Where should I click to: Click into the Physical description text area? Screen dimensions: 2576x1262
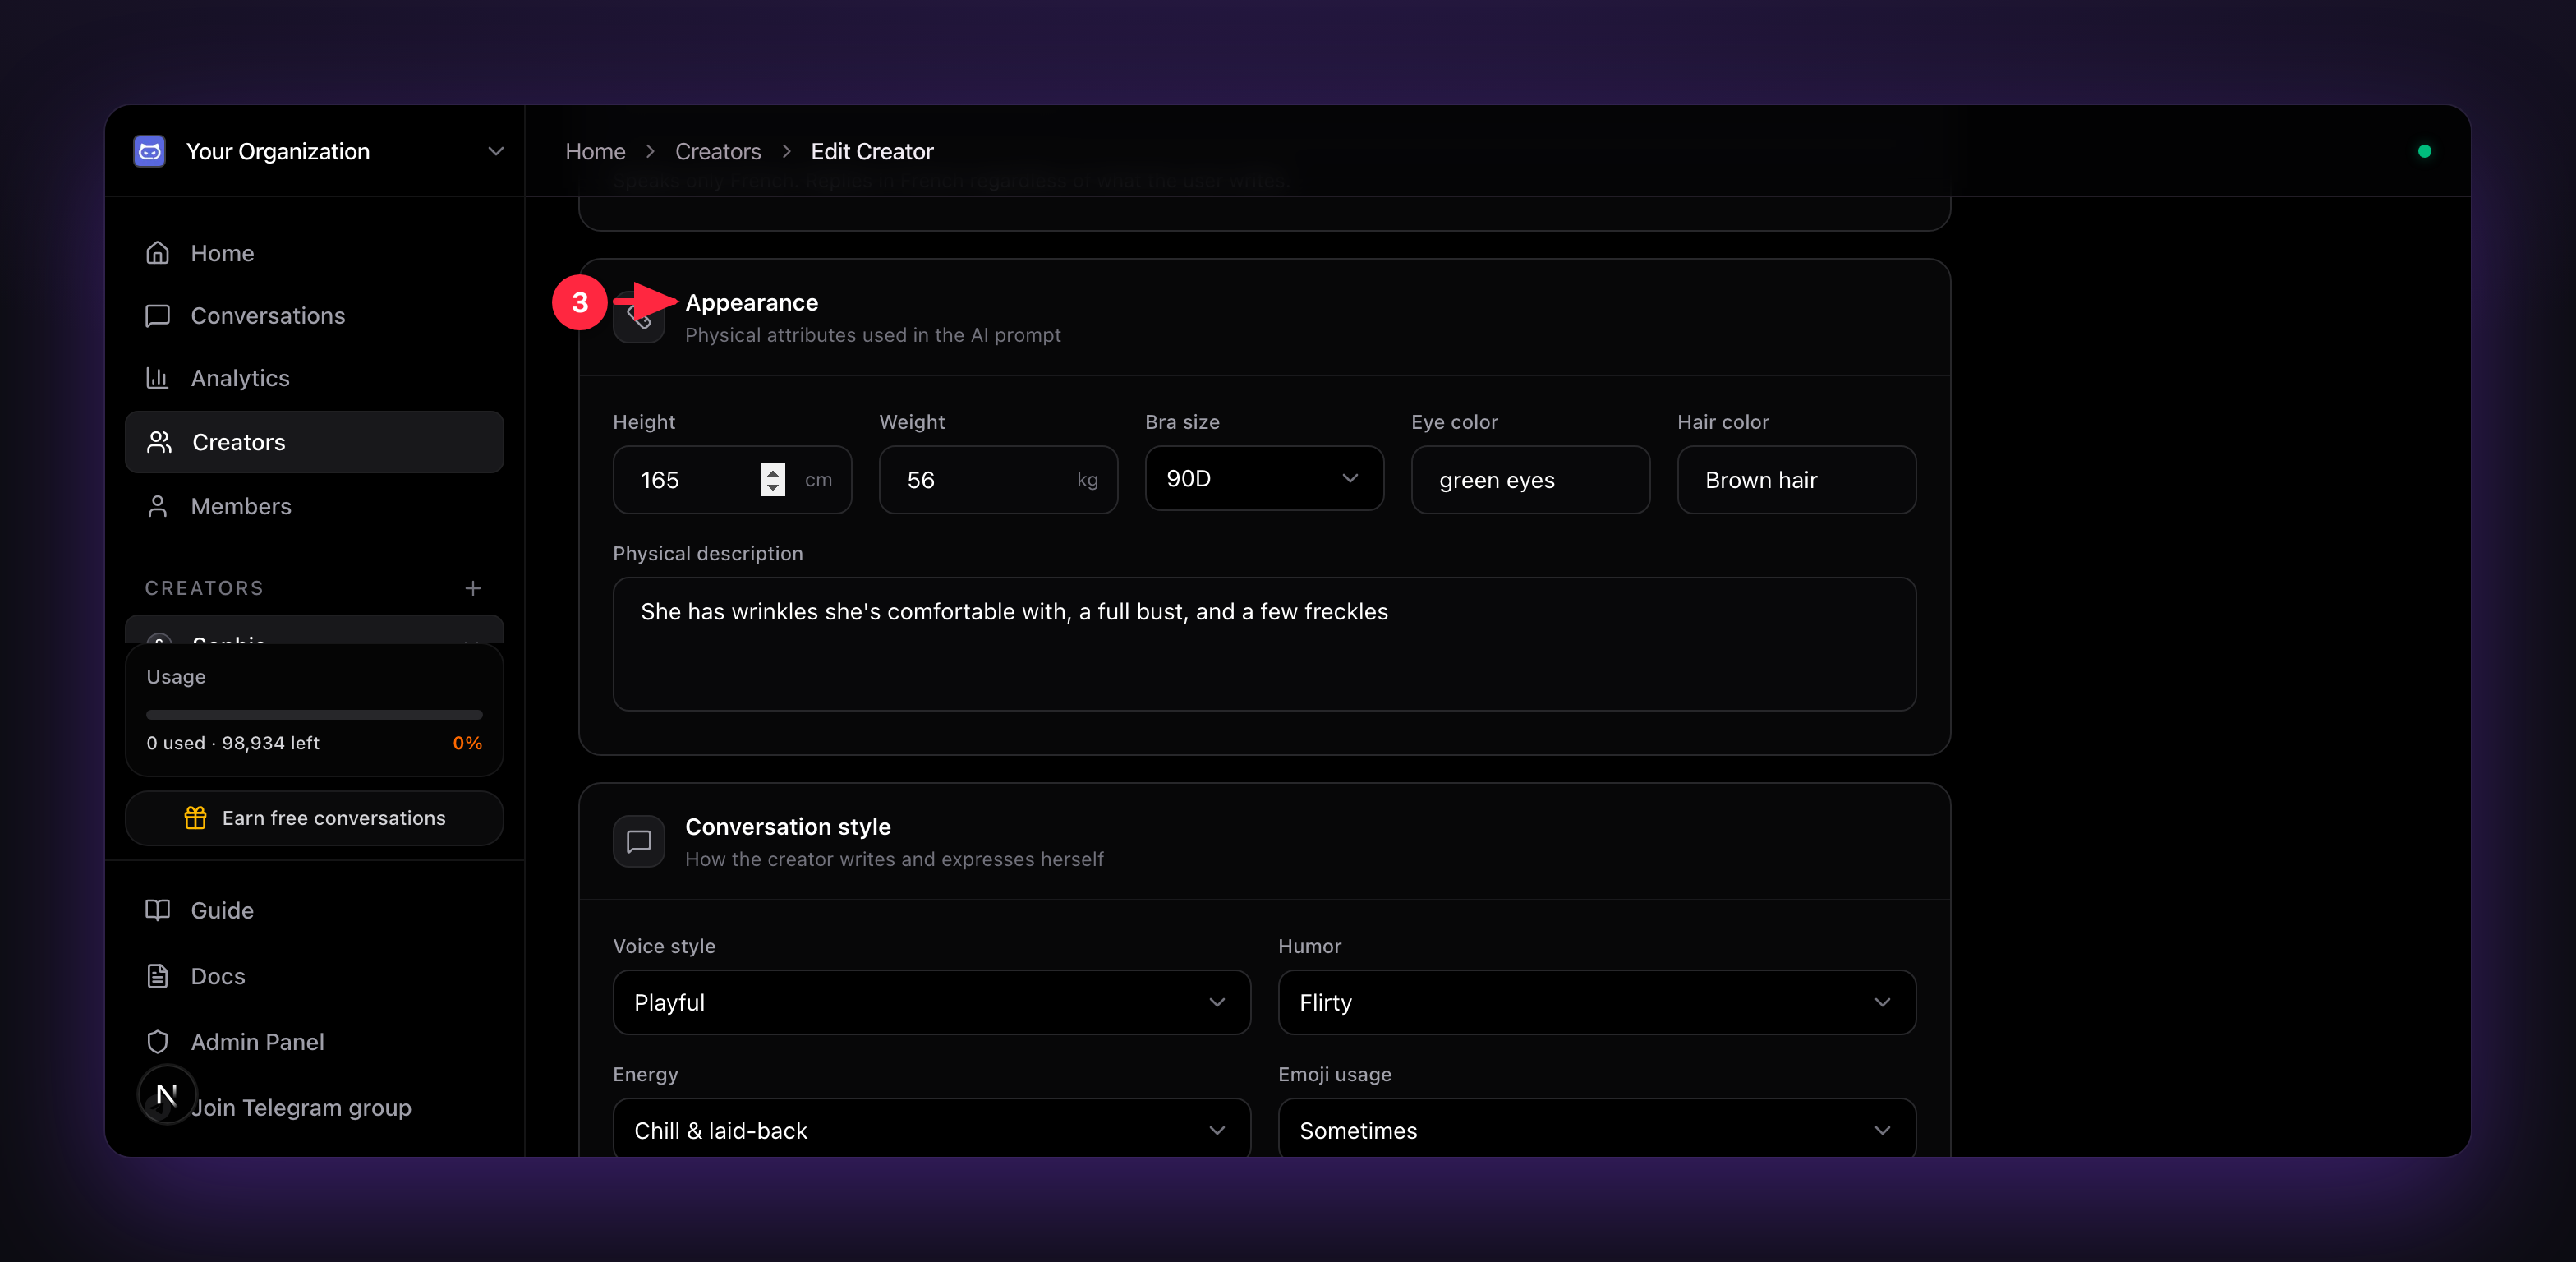pos(1264,644)
